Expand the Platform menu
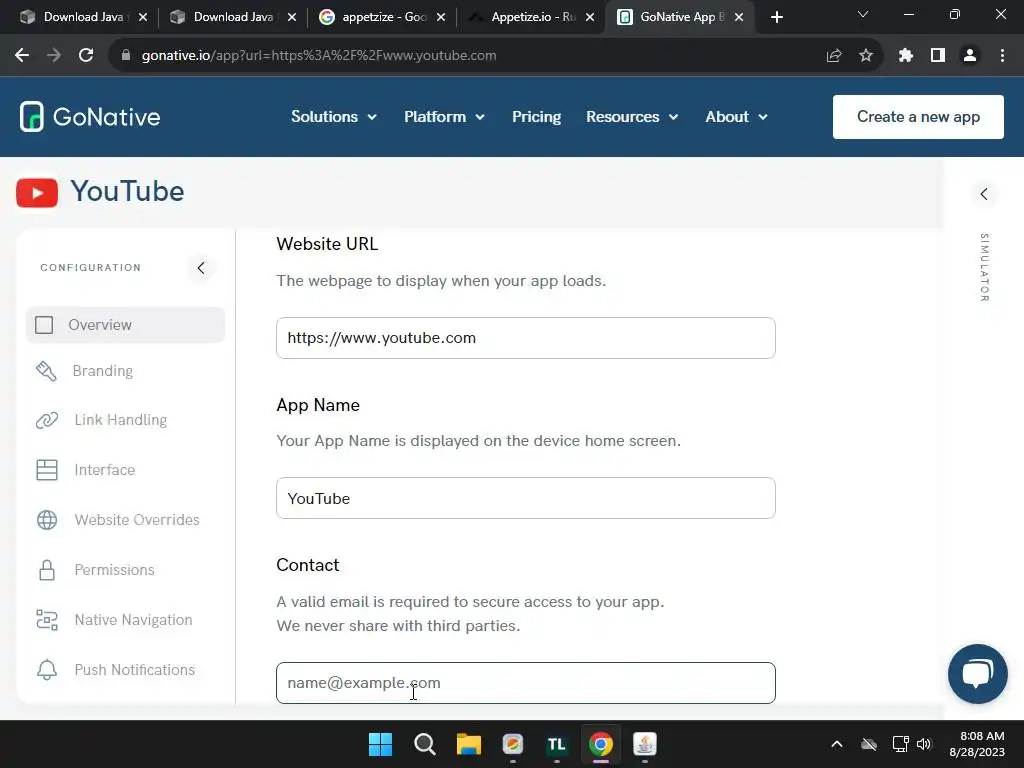Viewport: 1024px width, 768px height. tap(444, 117)
